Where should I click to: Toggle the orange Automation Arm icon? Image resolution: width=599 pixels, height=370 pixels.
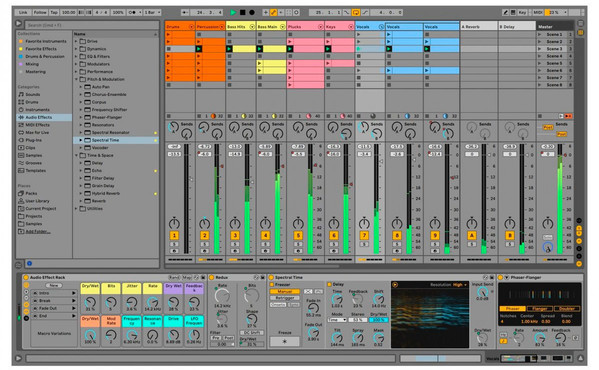pyautogui.click(x=274, y=13)
